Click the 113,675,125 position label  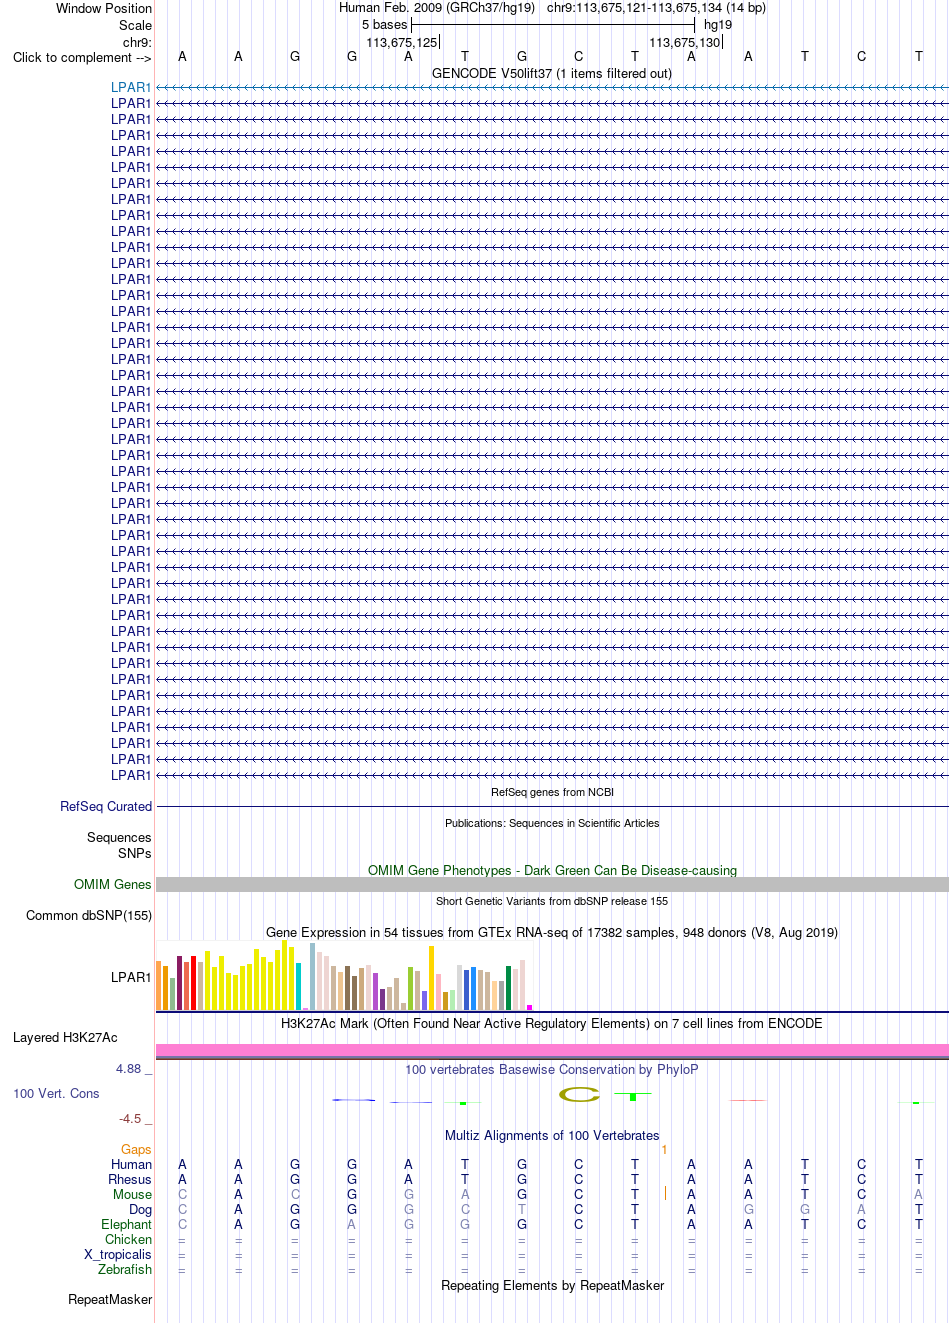tap(401, 42)
